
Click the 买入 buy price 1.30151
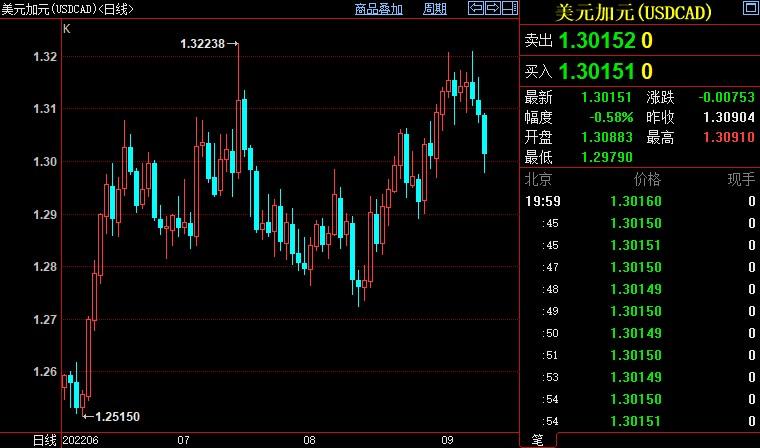[x=598, y=71]
